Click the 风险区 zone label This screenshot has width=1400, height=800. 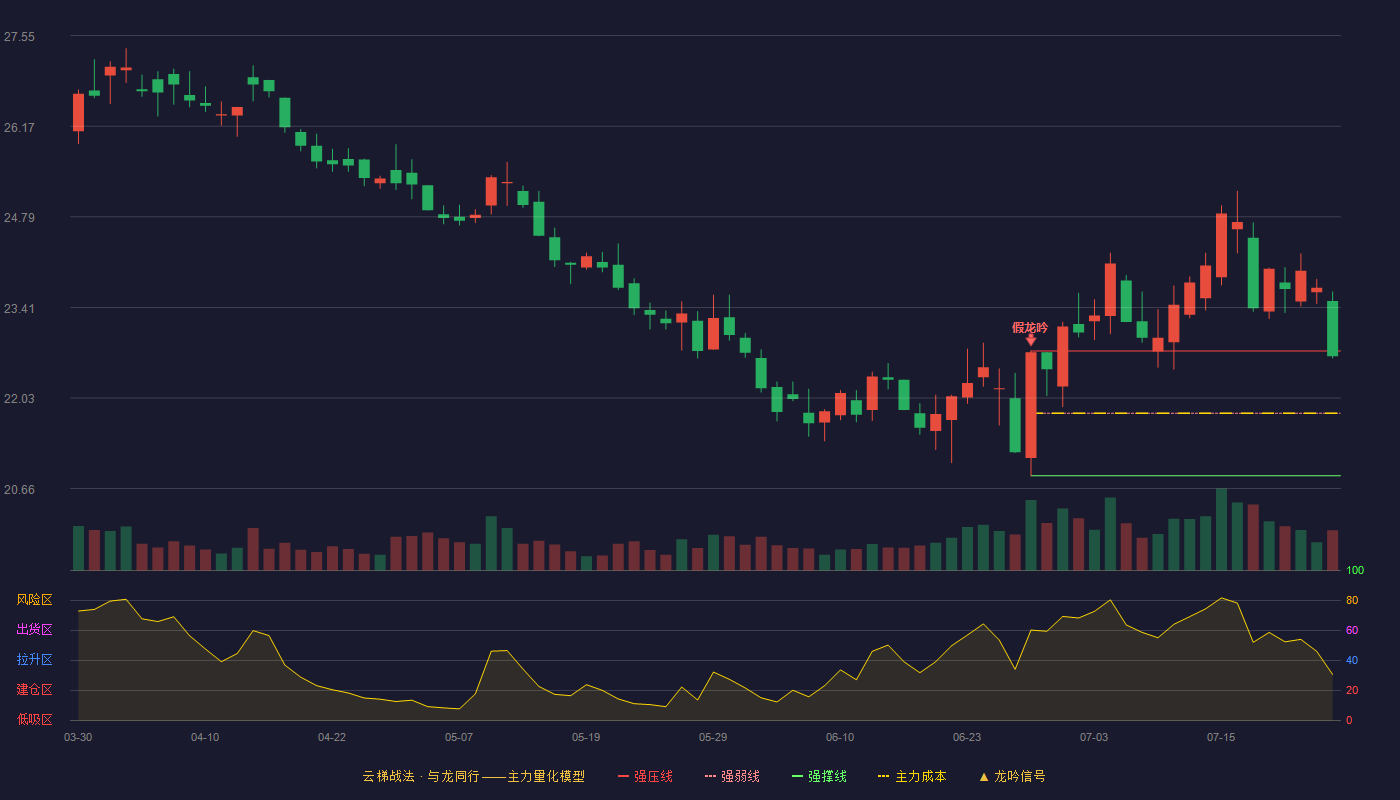34,600
